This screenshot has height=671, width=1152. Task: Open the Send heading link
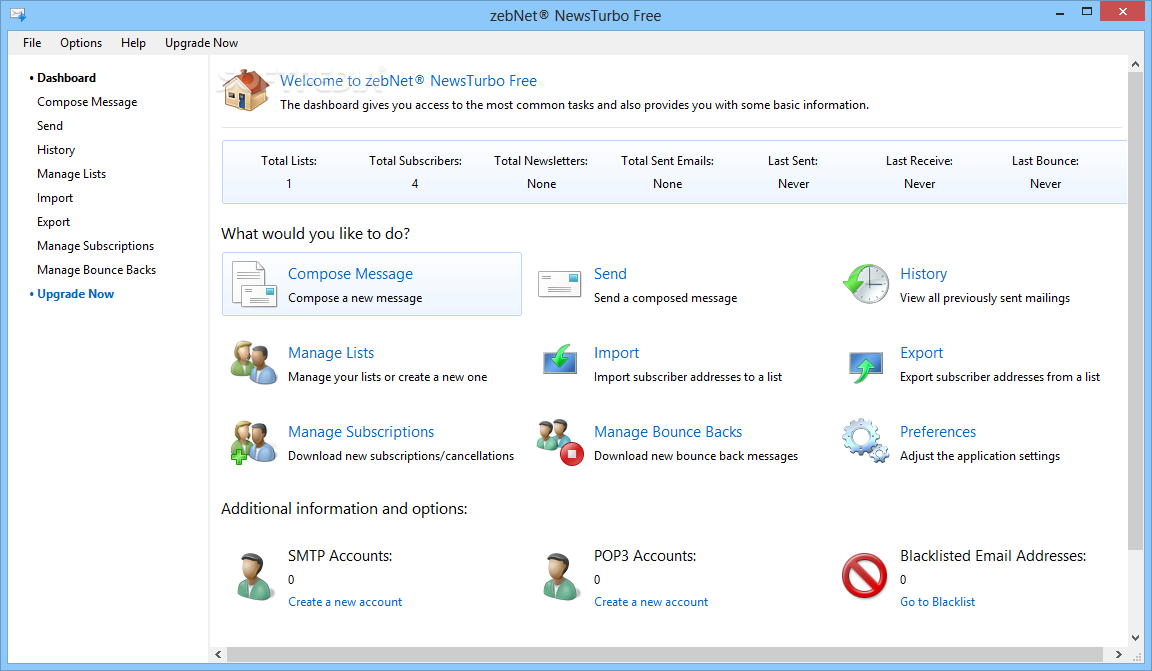pos(611,273)
